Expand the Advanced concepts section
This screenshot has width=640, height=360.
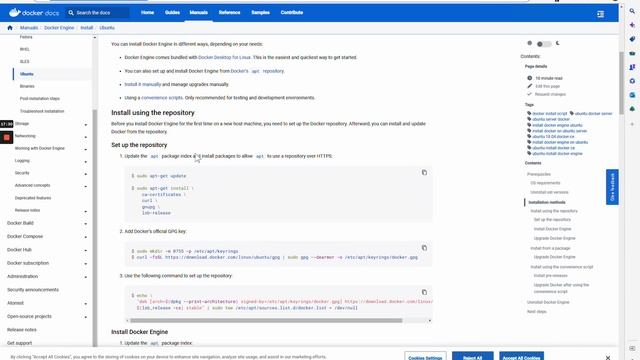pos(86,187)
